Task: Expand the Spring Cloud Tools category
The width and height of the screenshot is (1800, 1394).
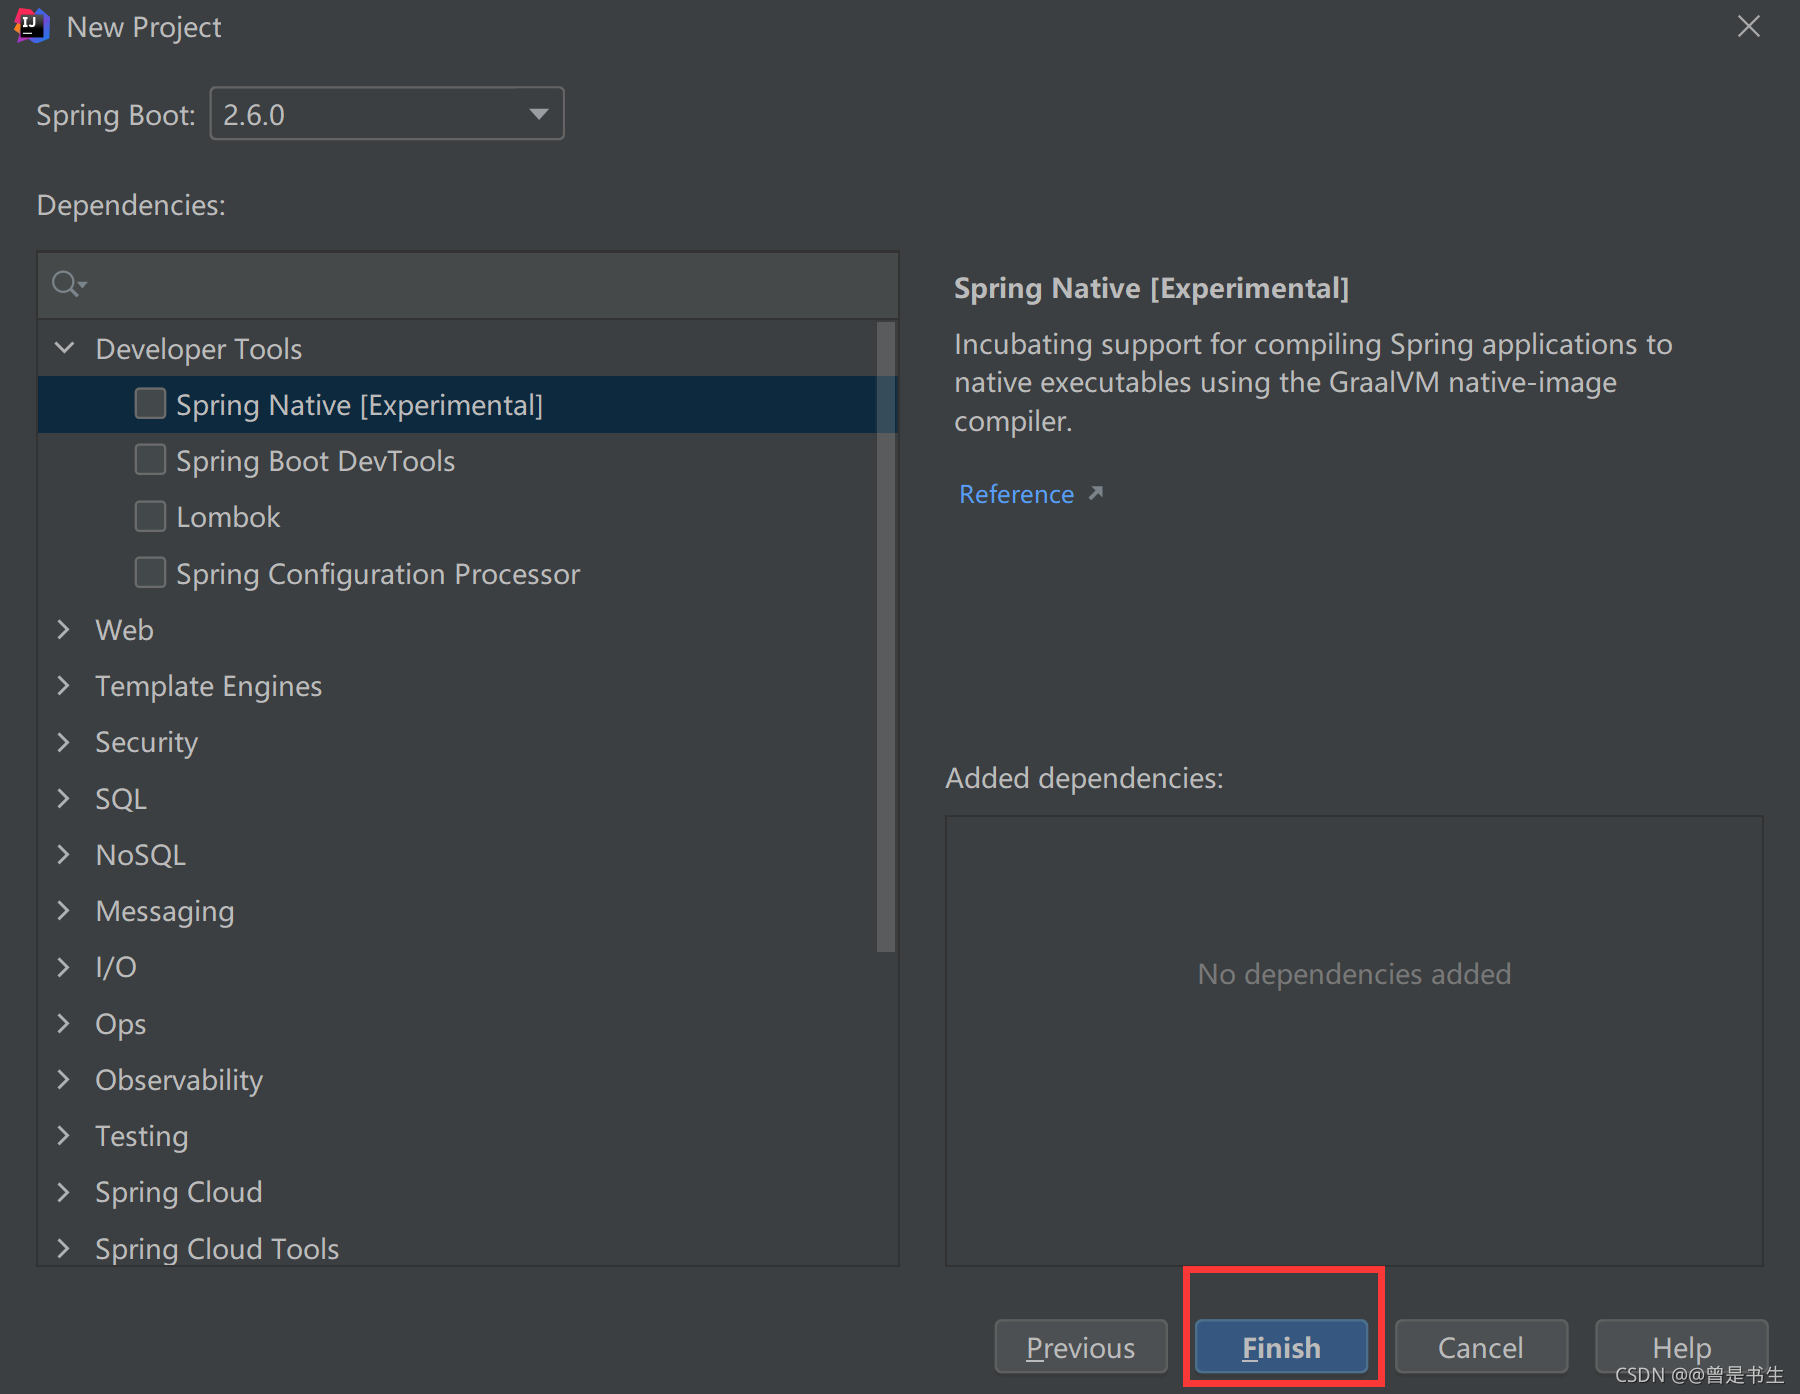Action: click(64, 1248)
